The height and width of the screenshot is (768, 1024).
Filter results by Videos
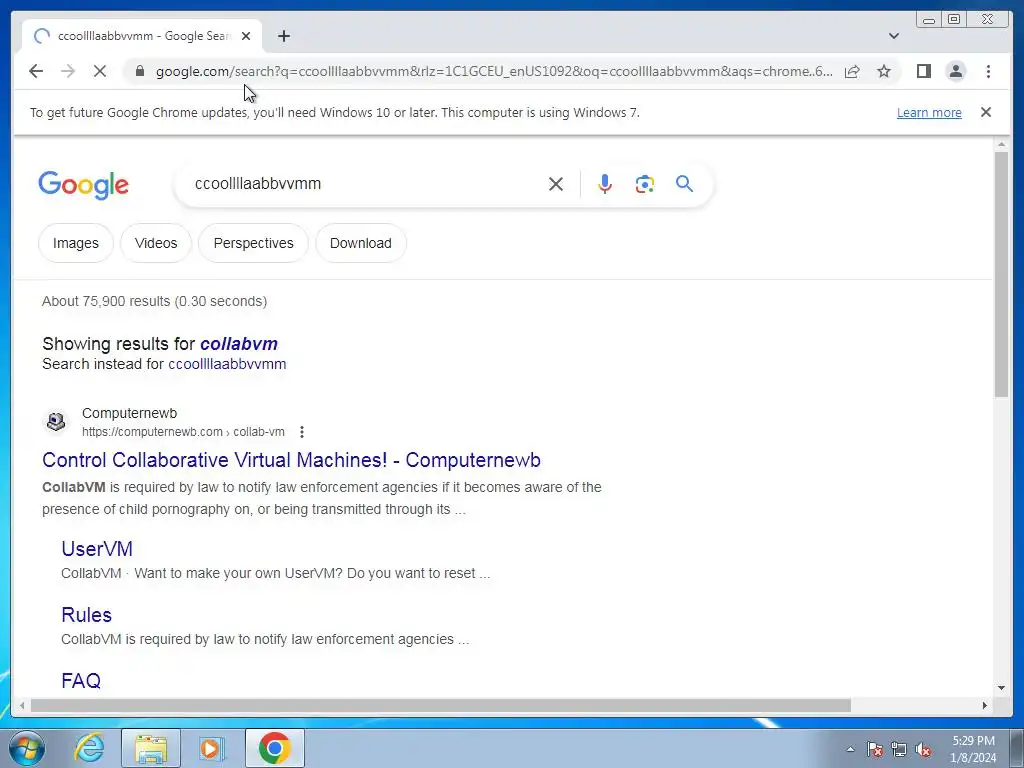155,243
